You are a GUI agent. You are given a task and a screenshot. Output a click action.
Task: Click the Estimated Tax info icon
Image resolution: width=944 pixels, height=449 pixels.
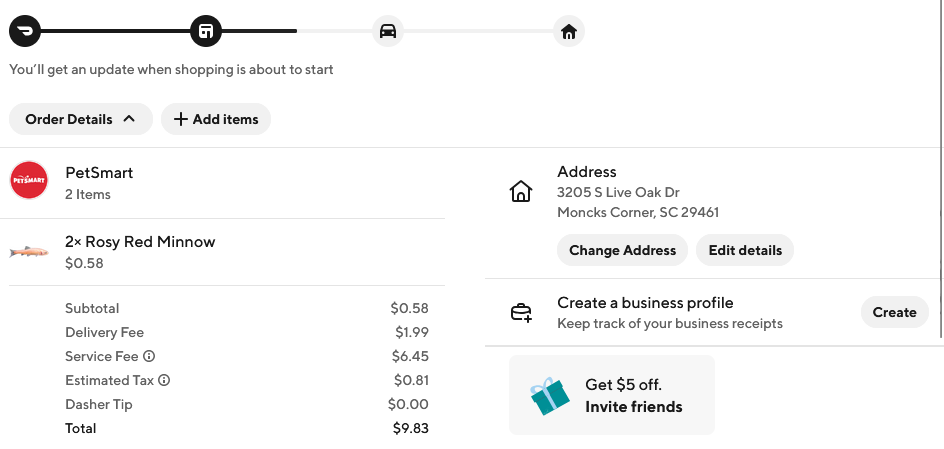(164, 380)
